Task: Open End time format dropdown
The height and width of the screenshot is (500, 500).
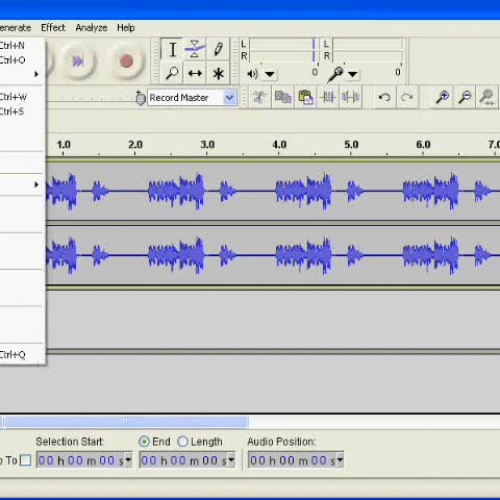Action: tap(231, 460)
